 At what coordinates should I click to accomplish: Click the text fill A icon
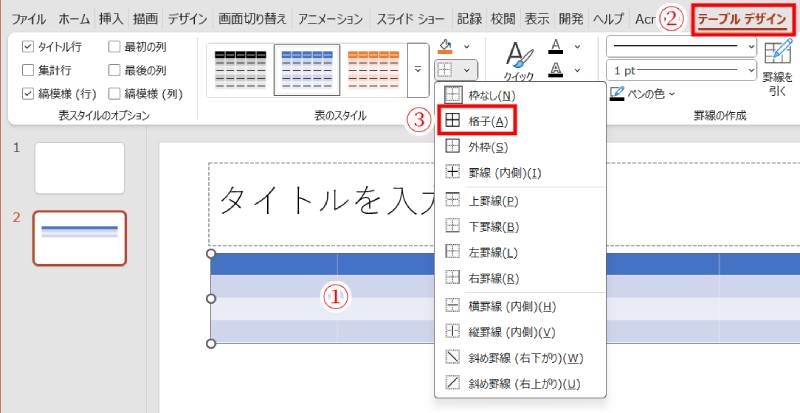point(556,47)
